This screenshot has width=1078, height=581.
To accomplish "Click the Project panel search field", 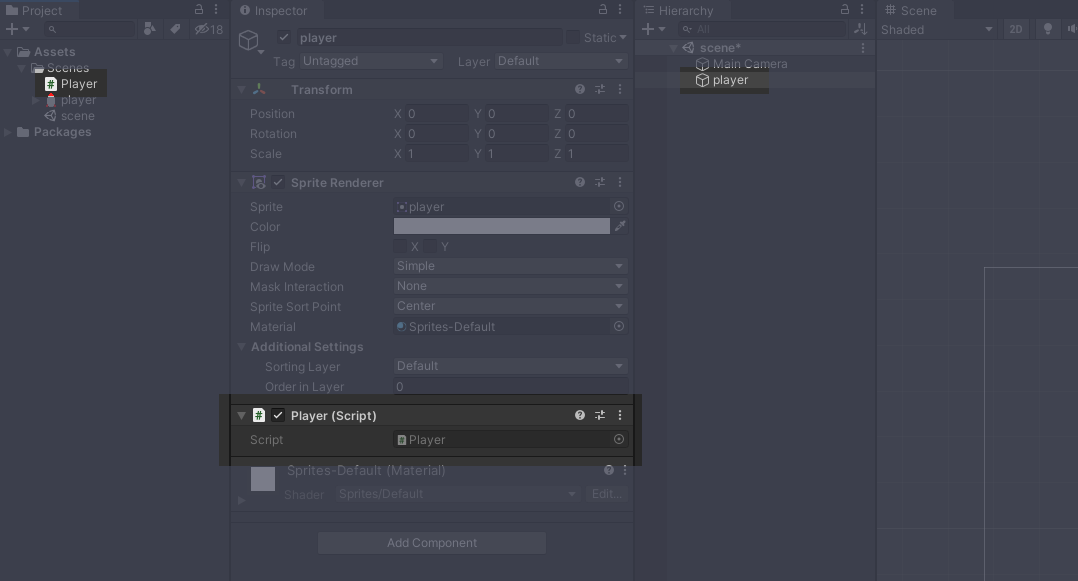I will pyautogui.click(x=90, y=29).
